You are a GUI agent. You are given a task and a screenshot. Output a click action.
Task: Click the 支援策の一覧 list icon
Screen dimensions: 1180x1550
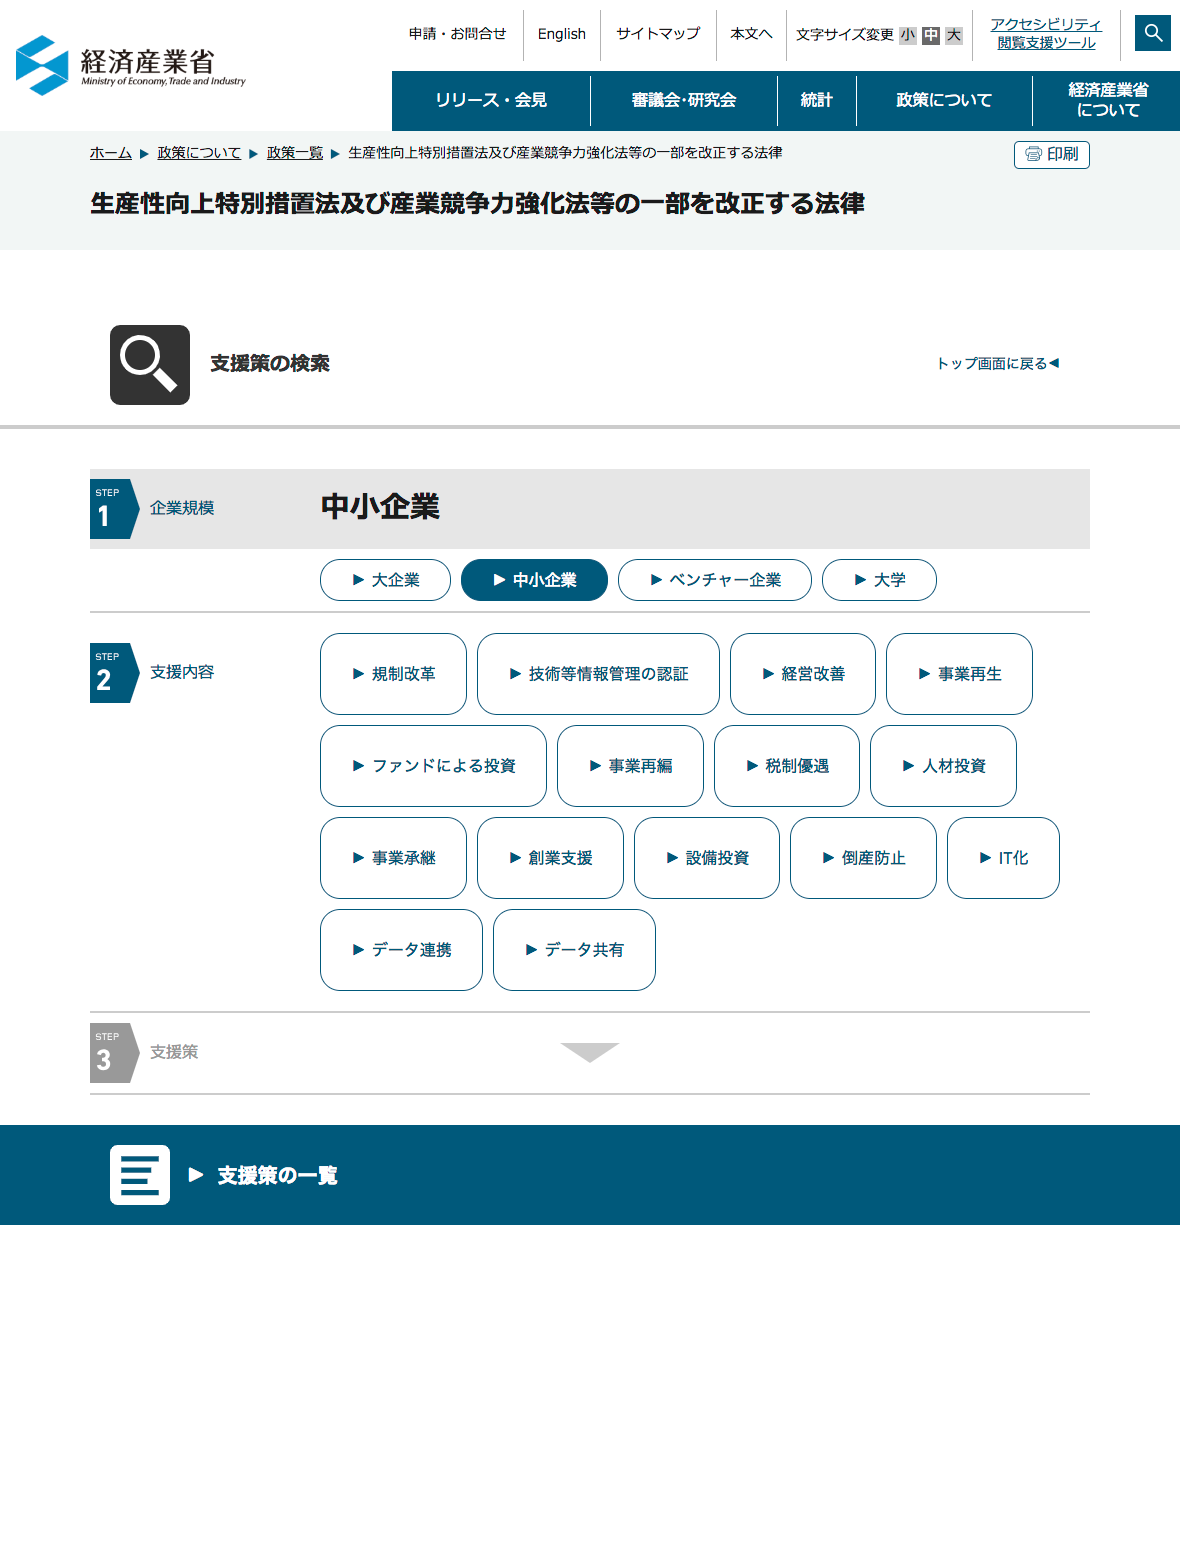point(140,1175)
